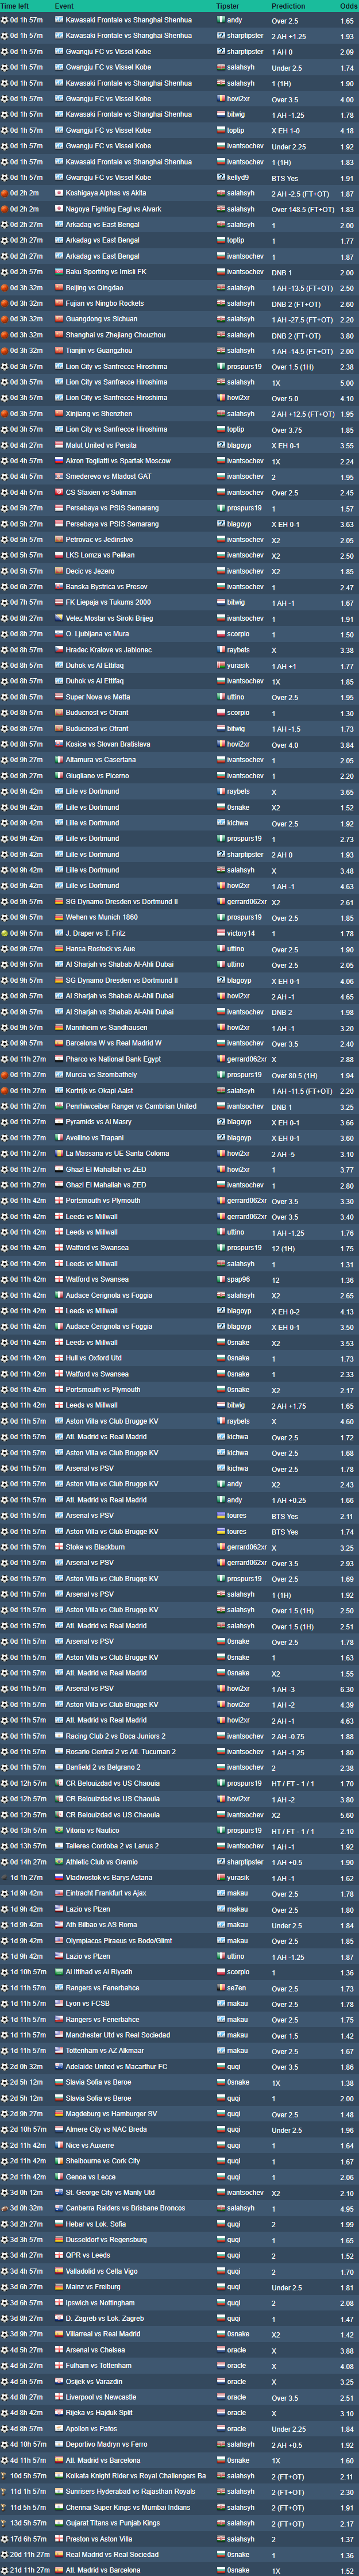The image size is (359, 2576).
Task: Click prediction 'Over 148.5 (FT+OT)'
Action: (303, 209)
